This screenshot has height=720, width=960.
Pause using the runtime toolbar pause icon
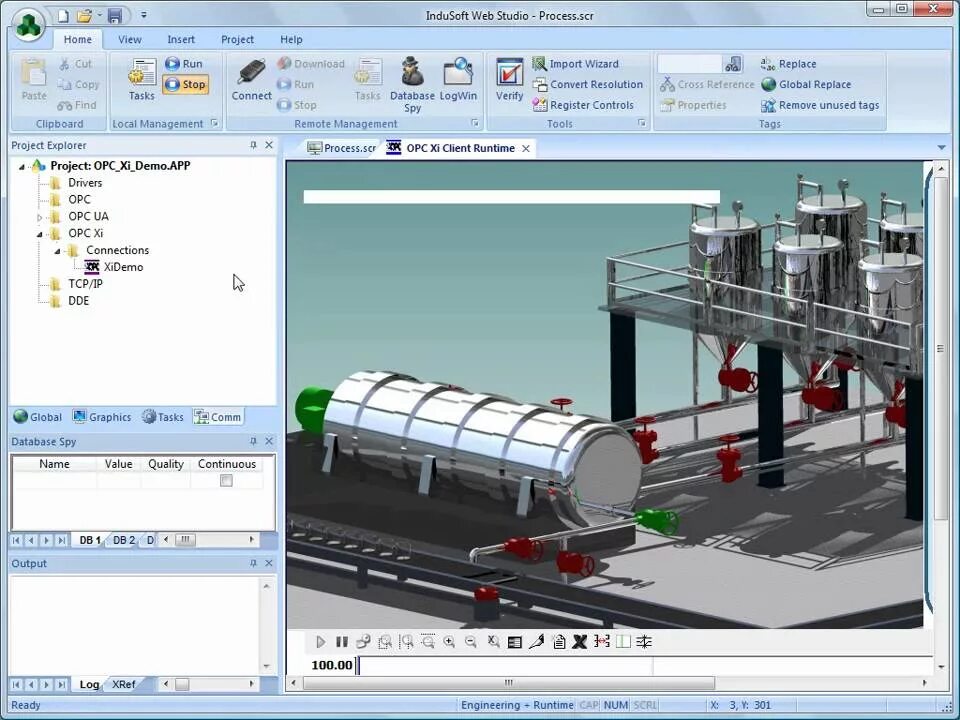point(342,642)
